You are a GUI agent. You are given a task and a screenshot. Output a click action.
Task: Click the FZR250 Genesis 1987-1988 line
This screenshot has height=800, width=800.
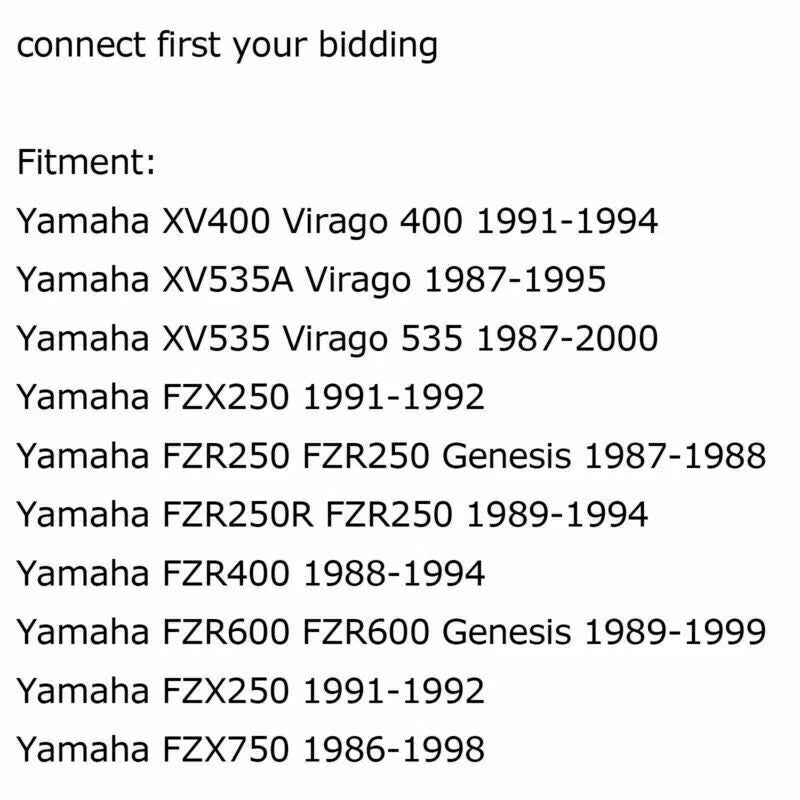point(391,456)
